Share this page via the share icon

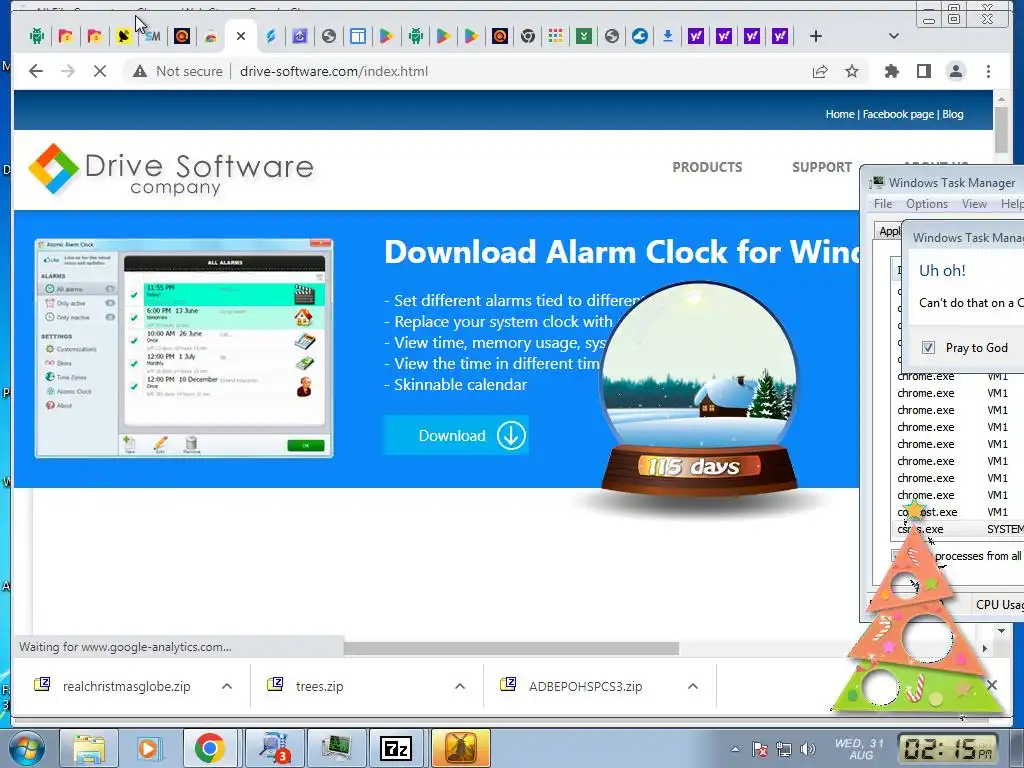click(x=820, y=71)
